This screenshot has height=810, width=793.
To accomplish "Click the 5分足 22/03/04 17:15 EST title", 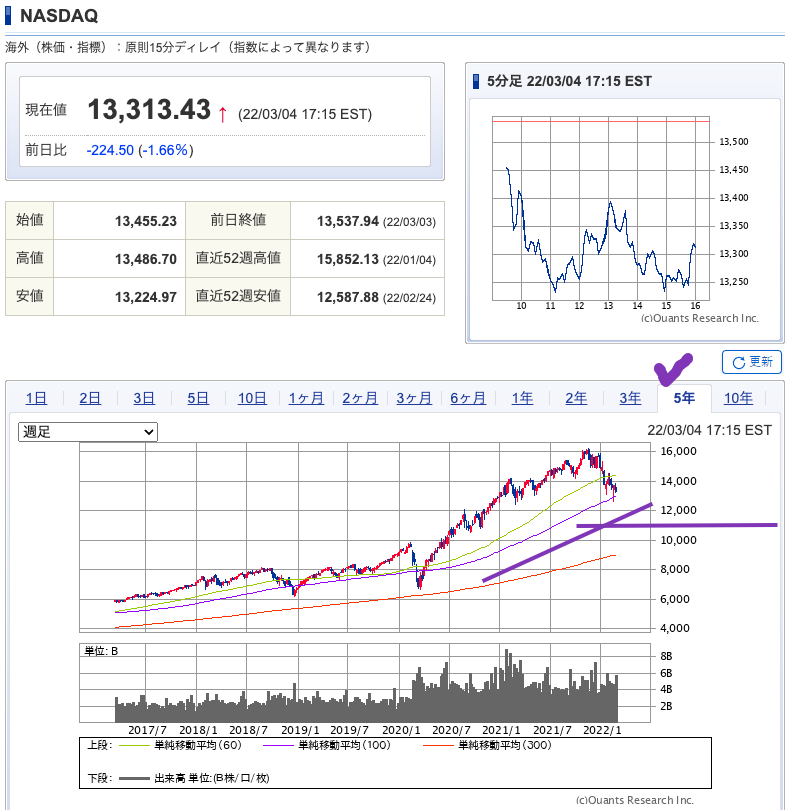I will (x=569, y=81).
